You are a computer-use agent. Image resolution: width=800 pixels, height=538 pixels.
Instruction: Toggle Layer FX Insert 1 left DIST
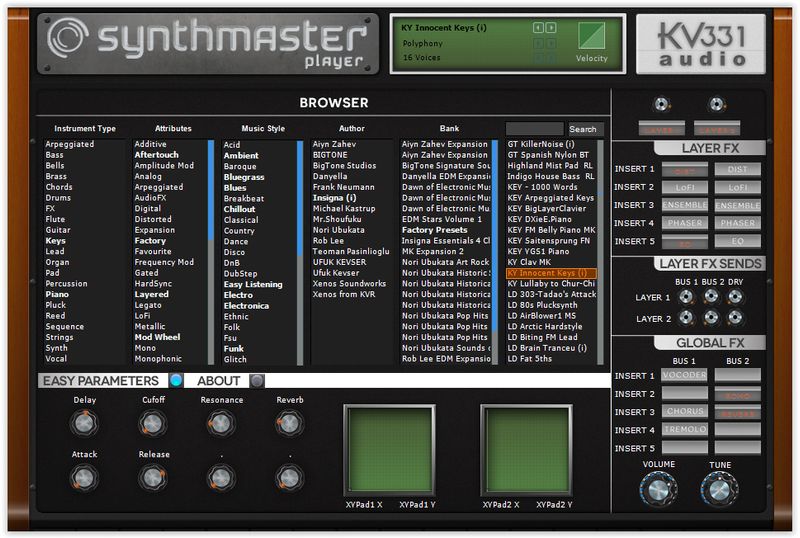[x=685, y=169]
